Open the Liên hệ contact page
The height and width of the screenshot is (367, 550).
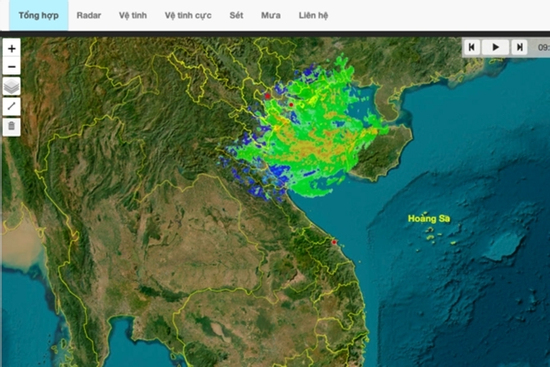(313, 15)
